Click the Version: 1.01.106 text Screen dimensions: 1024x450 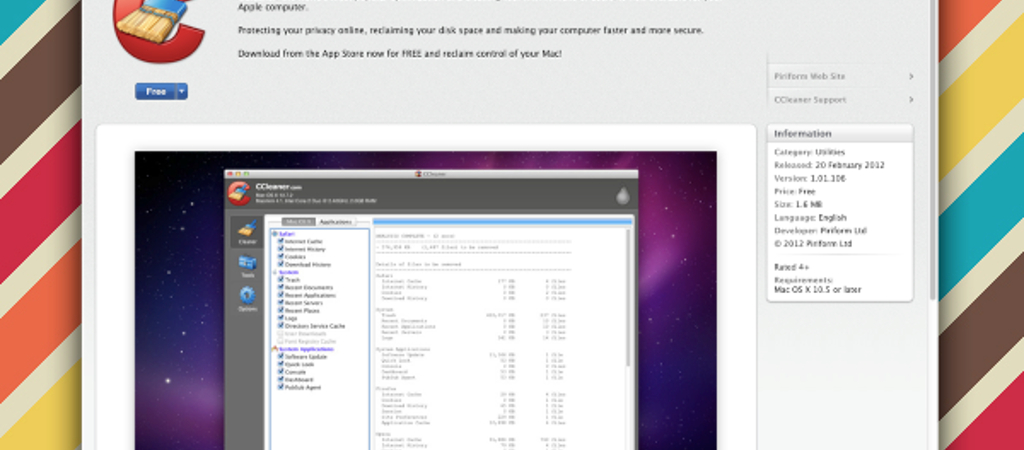(x=809, y=178)
